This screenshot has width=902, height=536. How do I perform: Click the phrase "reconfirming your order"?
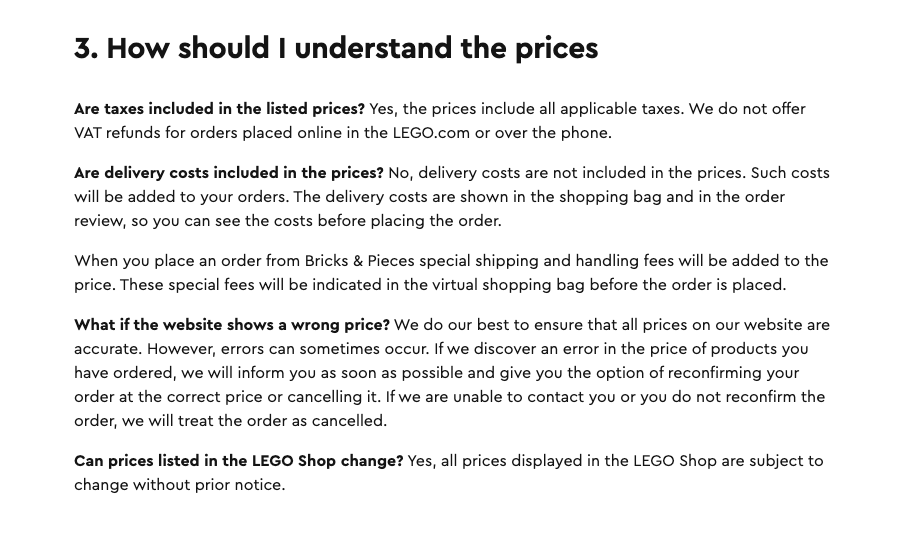tap(728, 373)
